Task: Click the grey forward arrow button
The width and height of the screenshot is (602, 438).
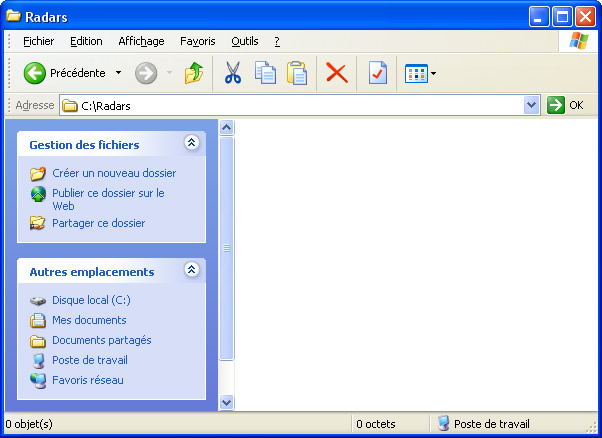Action: click(x=146, y=73)
